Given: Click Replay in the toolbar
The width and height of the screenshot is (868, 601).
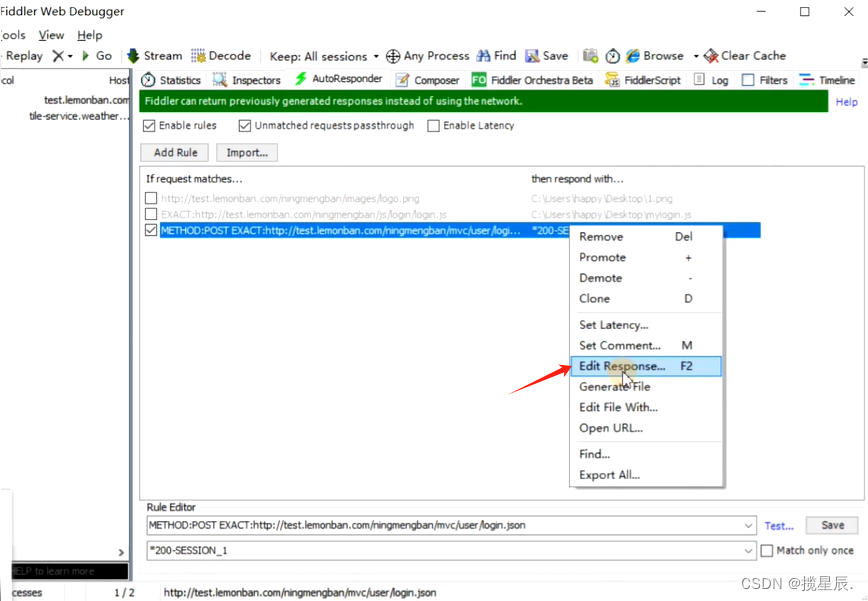Looking at the screenshot, I should coord(22,56).
